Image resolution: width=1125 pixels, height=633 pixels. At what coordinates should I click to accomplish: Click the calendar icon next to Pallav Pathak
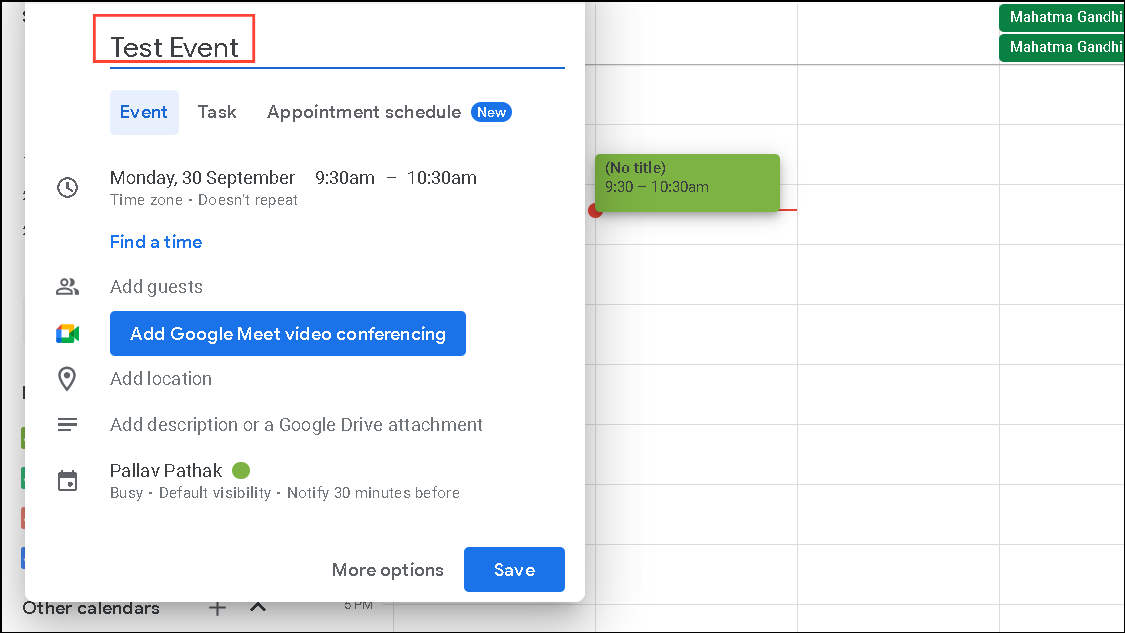67,480
